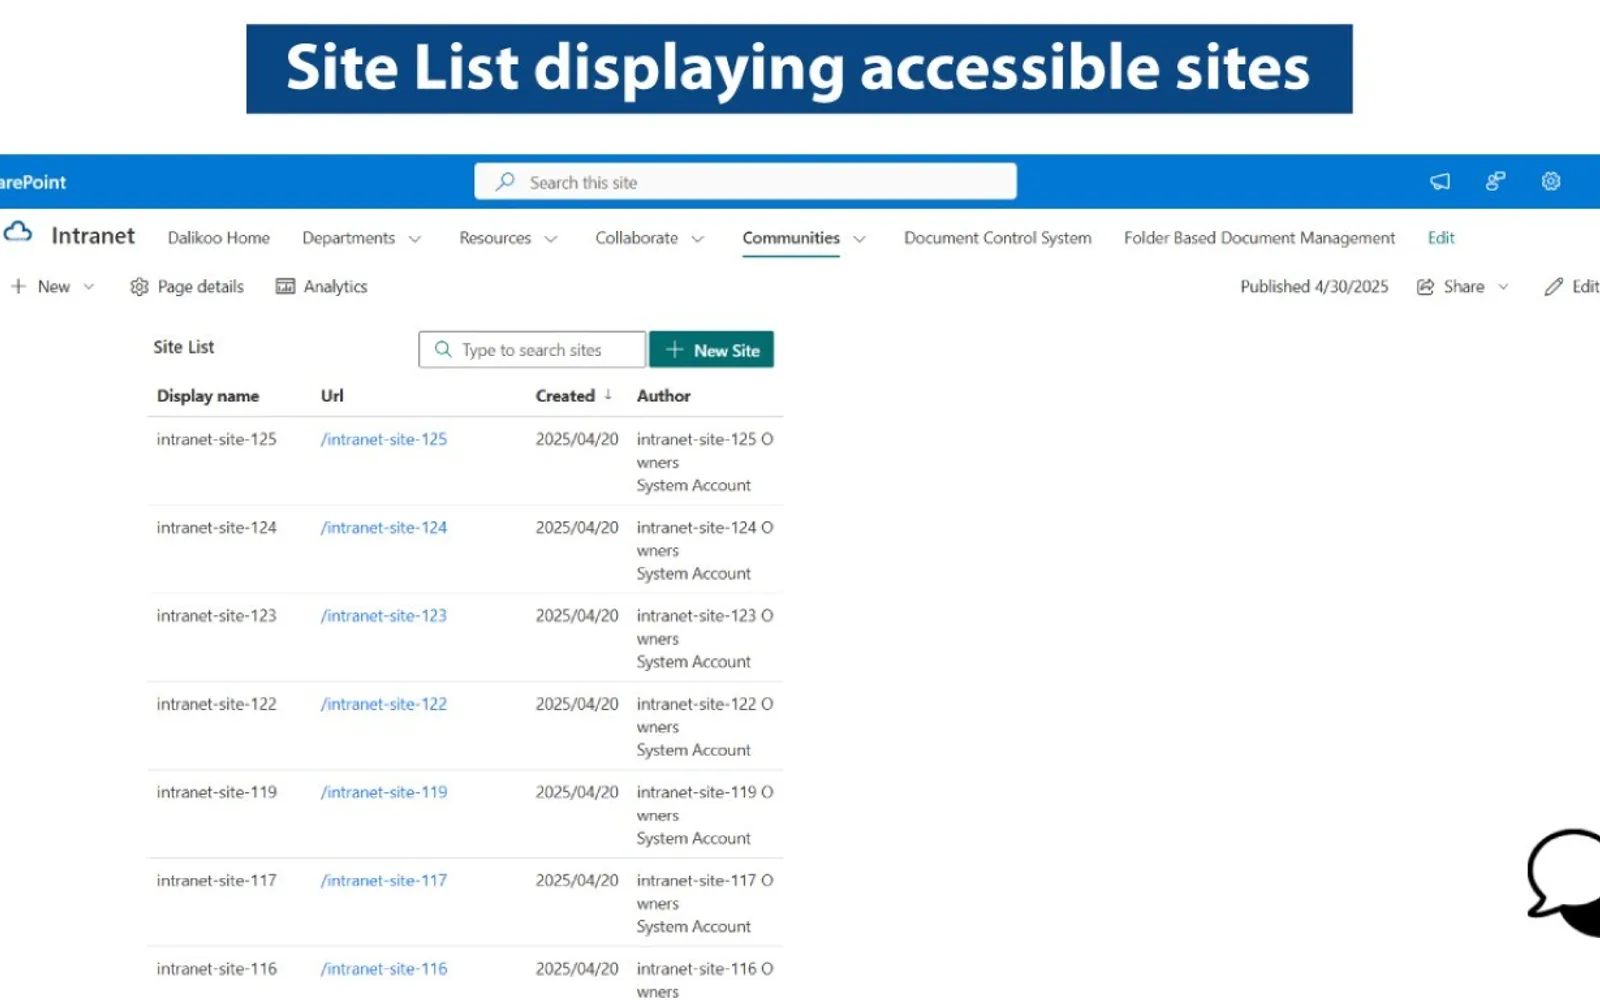Click the Url column header
This screenshot has width=1600, height=1000.
332,396
